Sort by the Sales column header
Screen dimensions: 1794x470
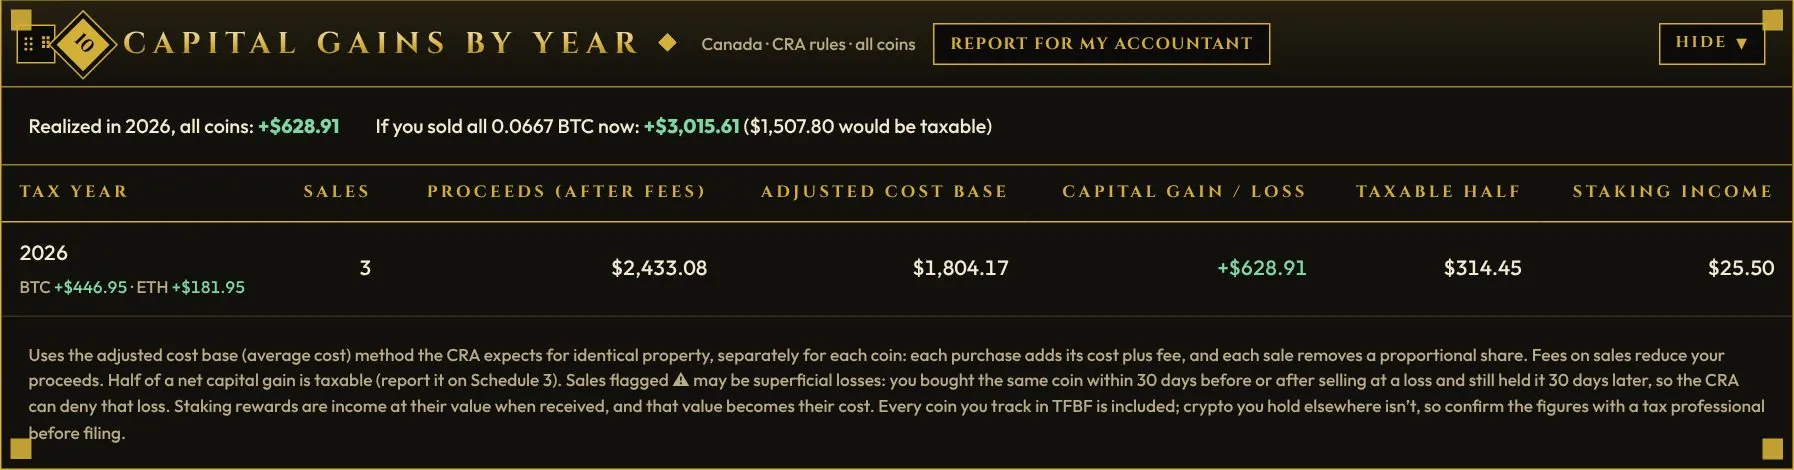pos(337,191)
